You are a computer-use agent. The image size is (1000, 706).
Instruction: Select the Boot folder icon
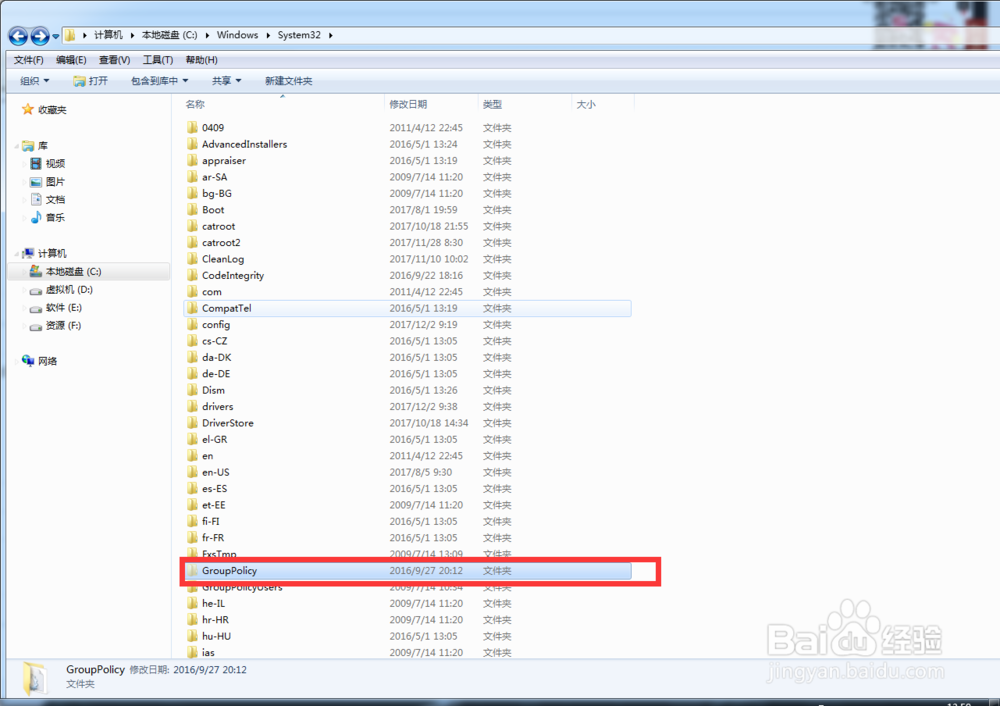click(x=193, y=209)
